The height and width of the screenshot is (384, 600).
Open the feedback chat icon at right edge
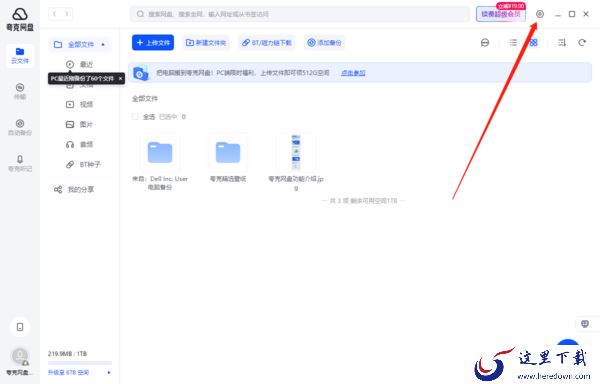(x=585, y=324)
